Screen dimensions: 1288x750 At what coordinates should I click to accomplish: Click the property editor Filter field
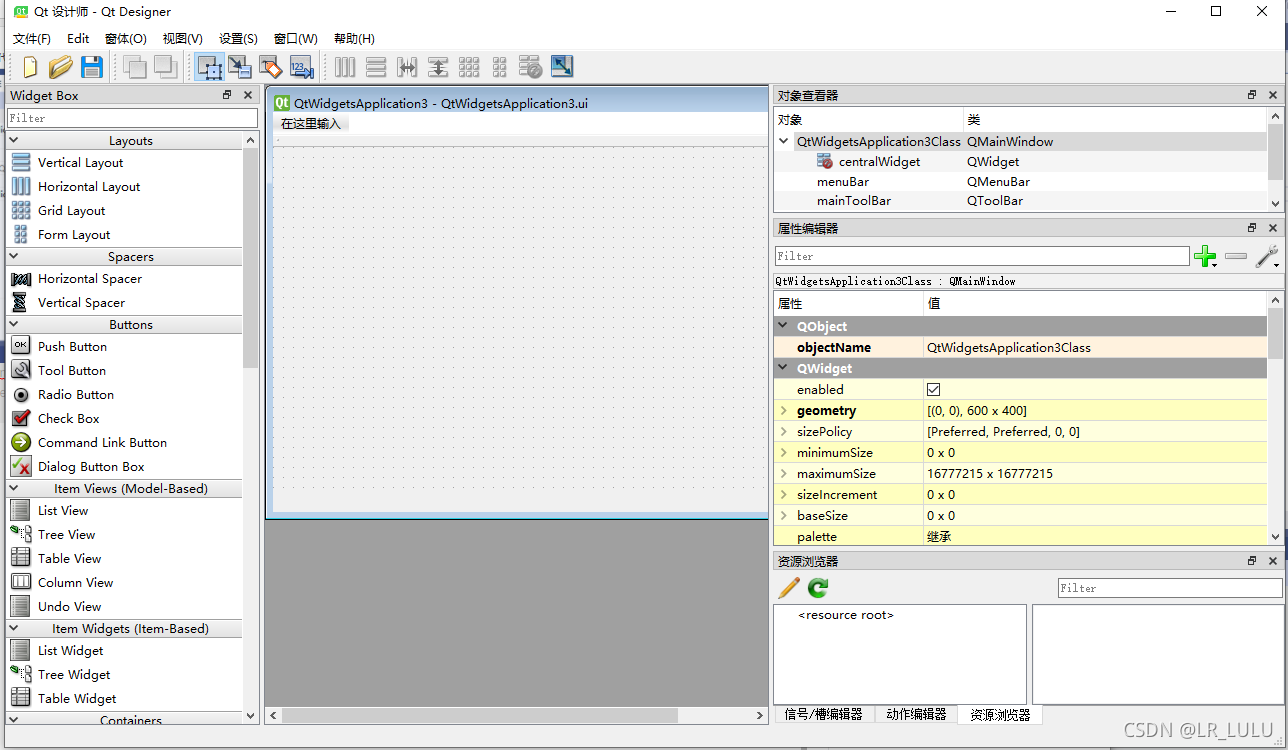pyautogui.click(x=982, y=256)
